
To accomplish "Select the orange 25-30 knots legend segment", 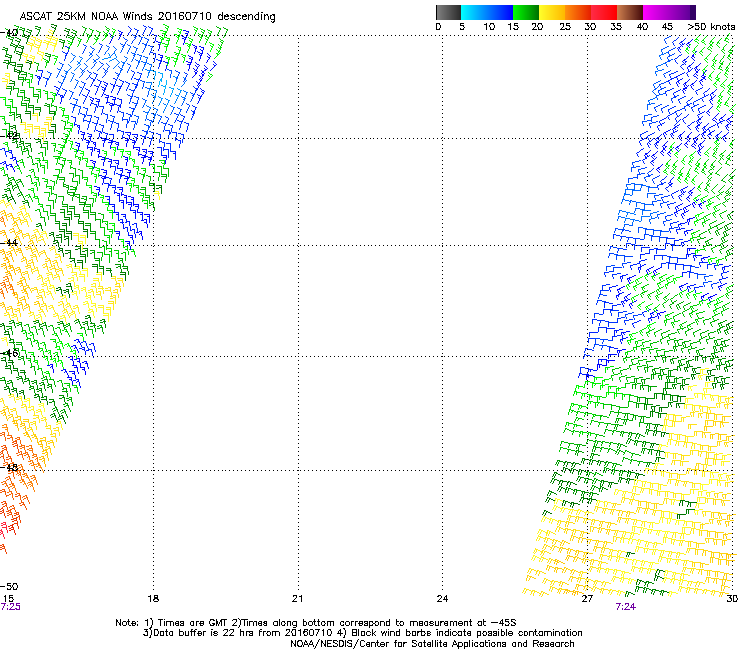I will click(x=578, y=12).
